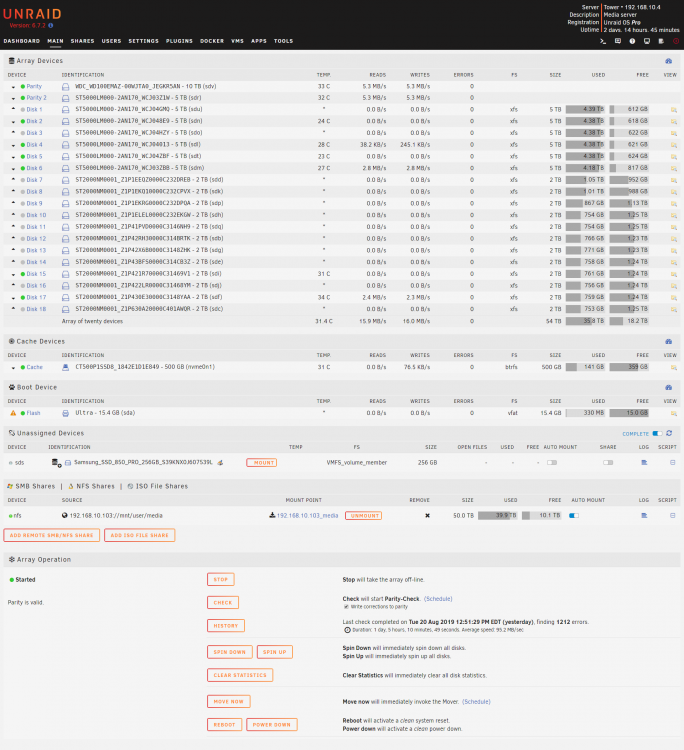Click spin down arrow beside Cache
This screenshot has height=750, width=684.
point(13,368)
